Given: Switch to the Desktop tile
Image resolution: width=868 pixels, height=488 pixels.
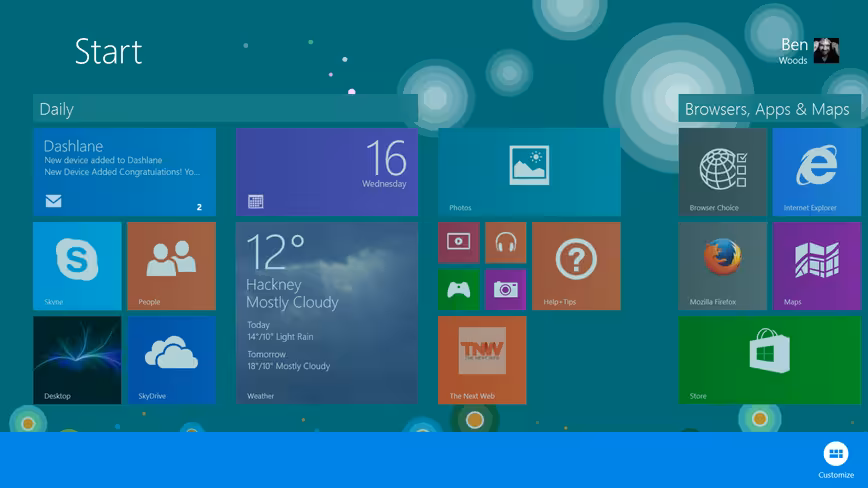Looking at the screenshot, I should coord(77,360).
